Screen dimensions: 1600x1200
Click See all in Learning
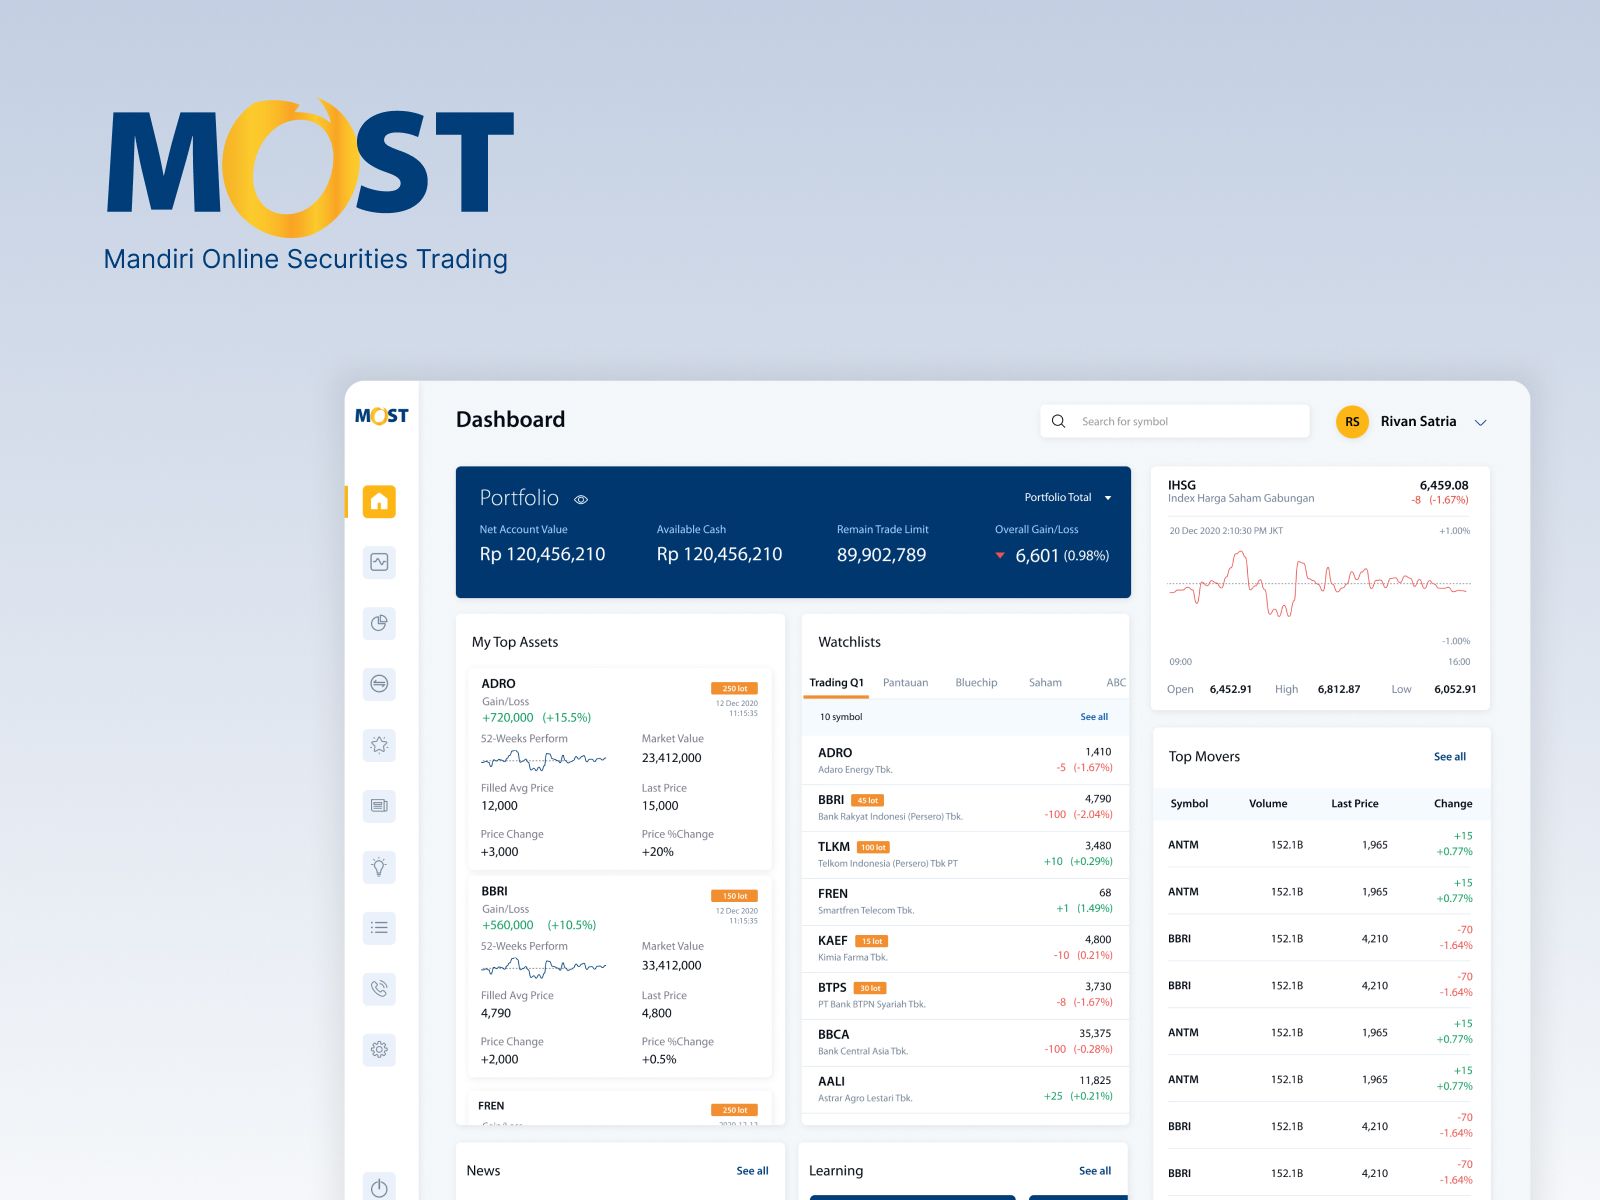[1095, 1171]
